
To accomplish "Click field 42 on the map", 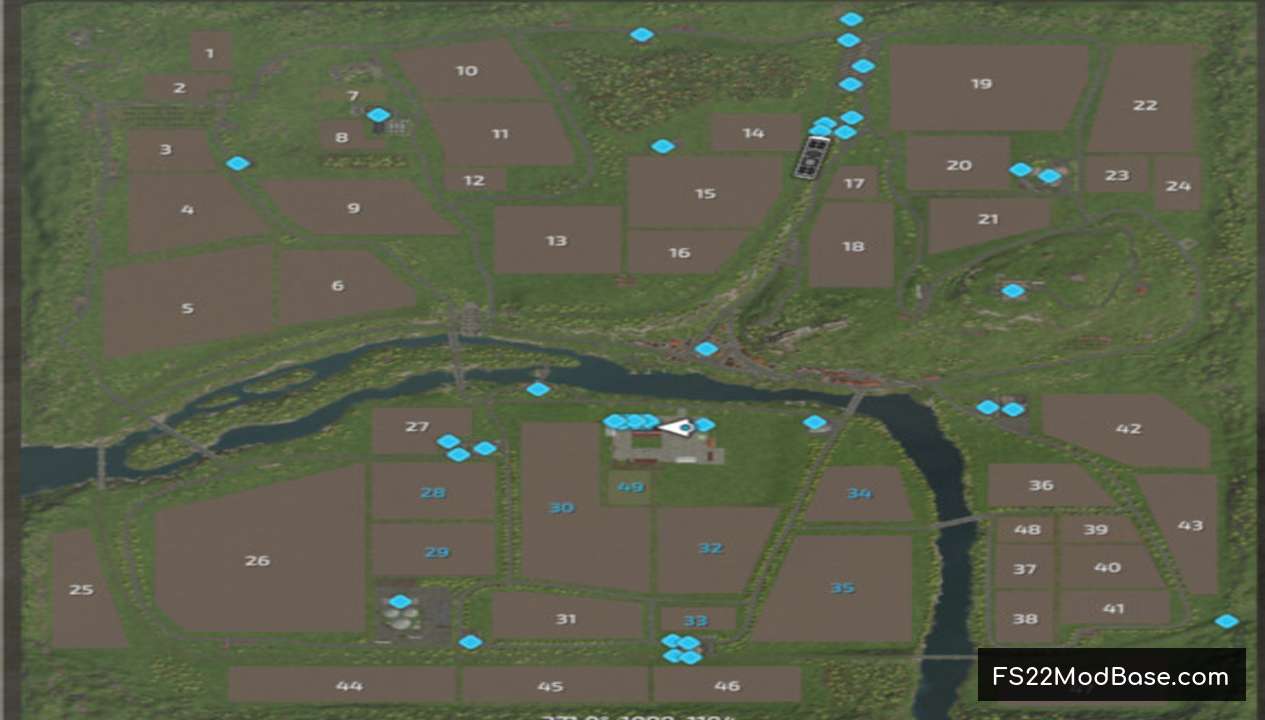I will point(1128,430).
